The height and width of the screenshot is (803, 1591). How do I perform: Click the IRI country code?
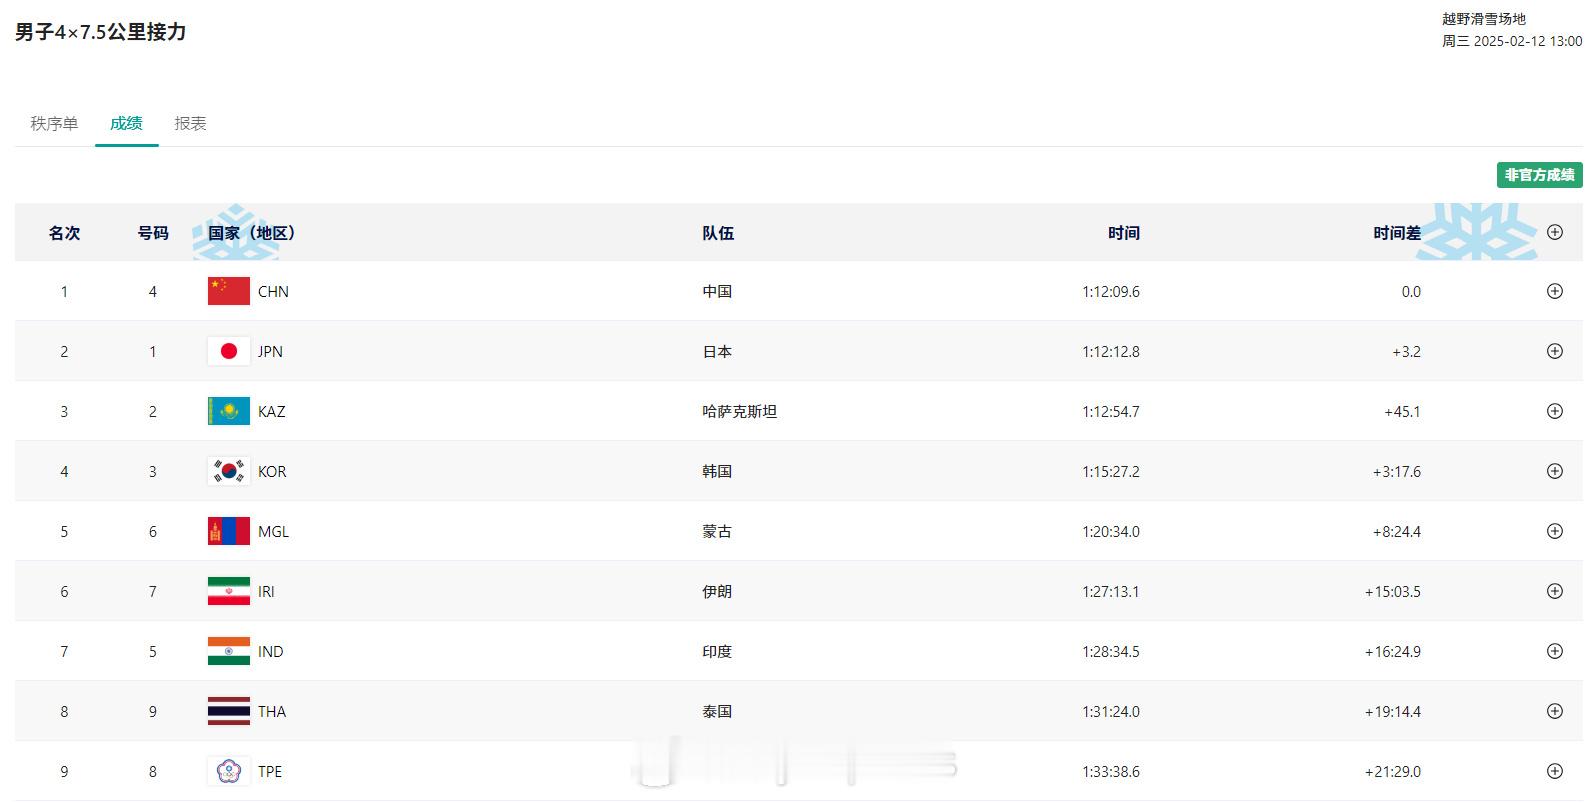coord(266,592)
